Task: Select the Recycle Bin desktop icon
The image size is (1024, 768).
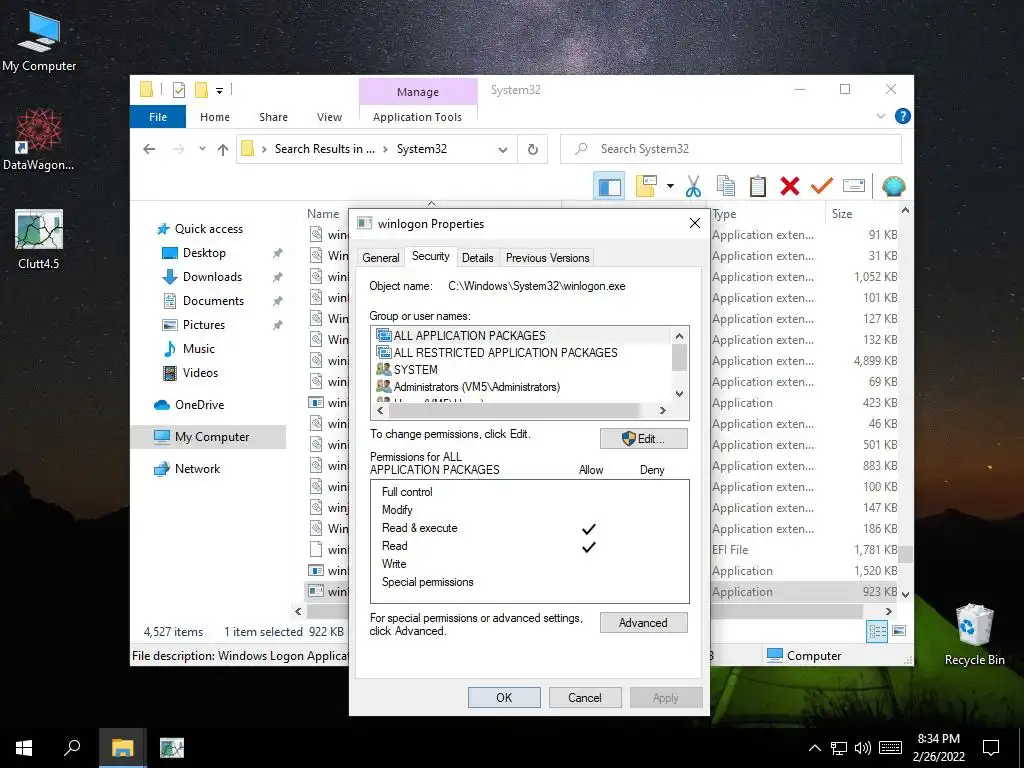Action: pyautogui.click(x=974, y=634)
